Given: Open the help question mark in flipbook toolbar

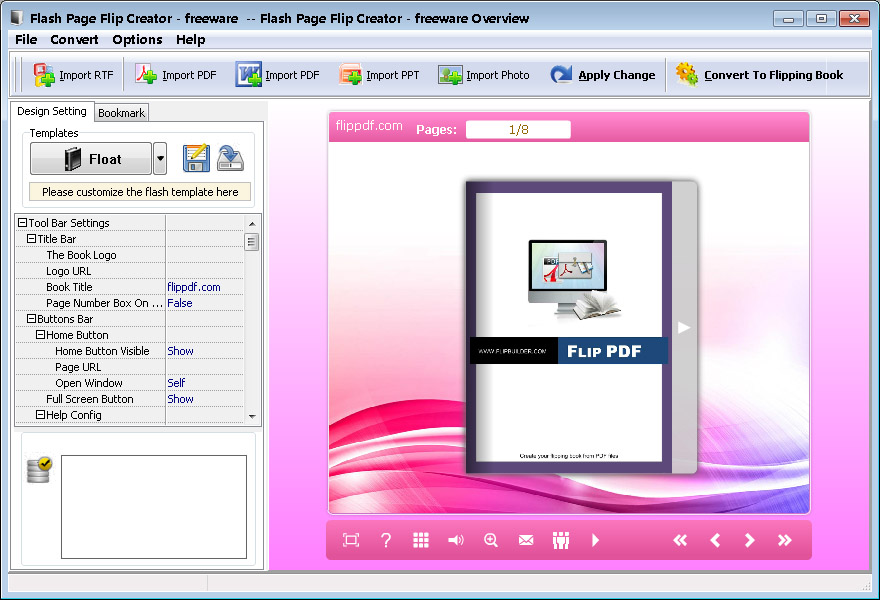Looking at the screenshot, I should click(386, 540).
